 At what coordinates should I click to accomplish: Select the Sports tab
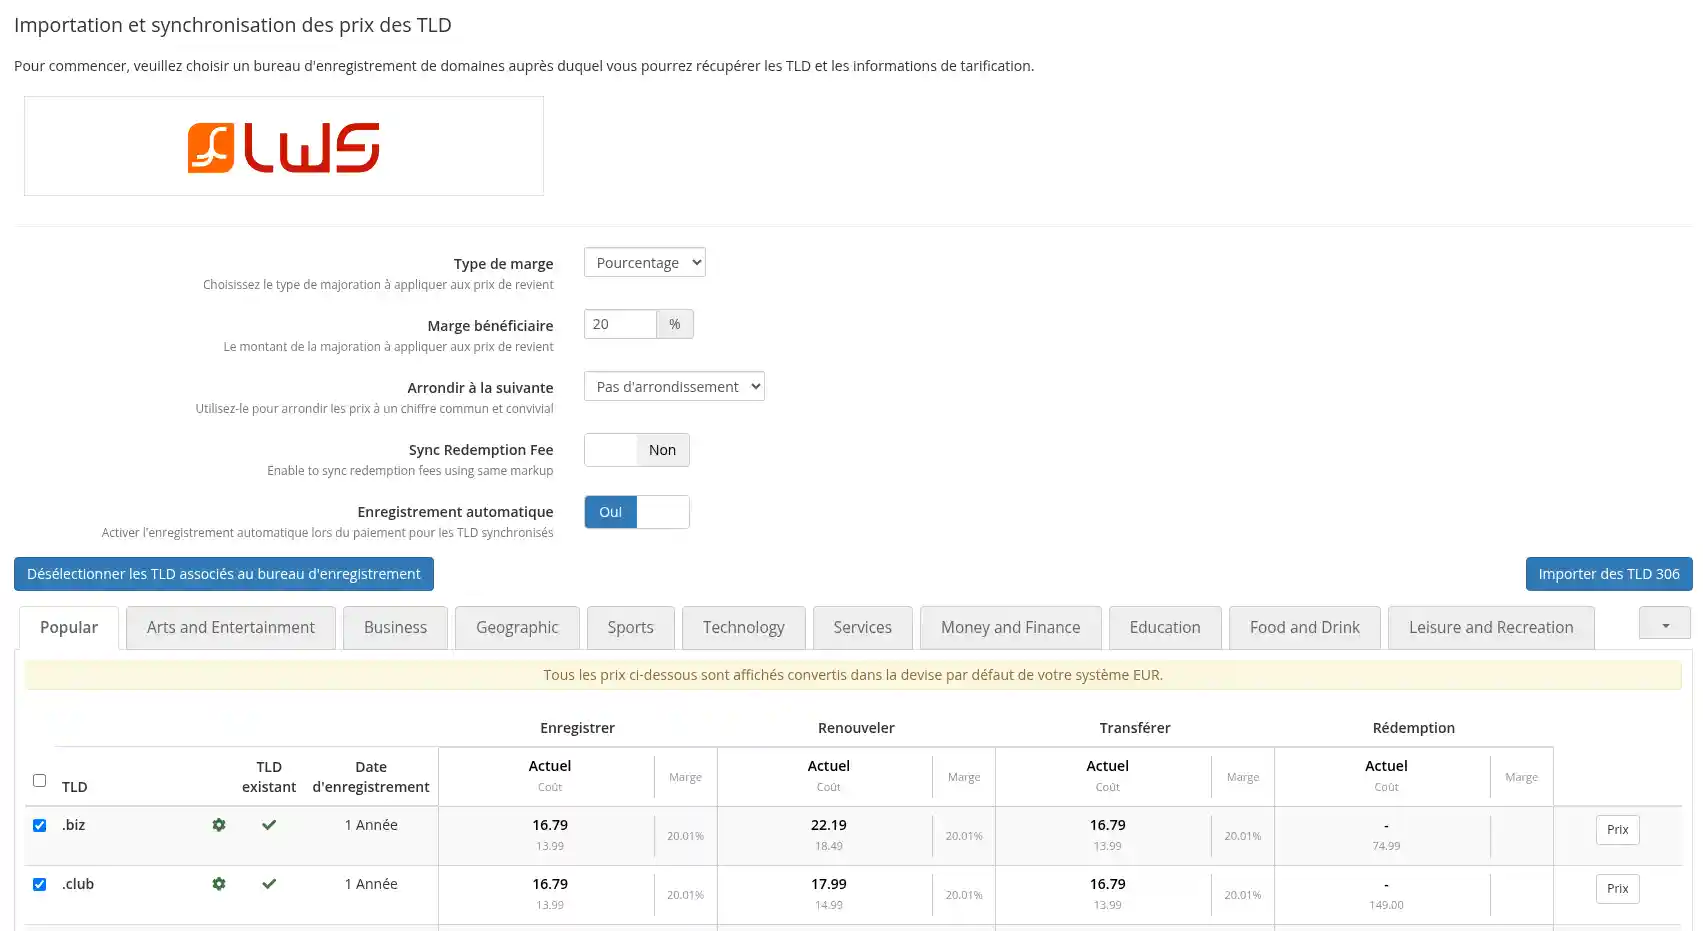click(631, 627)
